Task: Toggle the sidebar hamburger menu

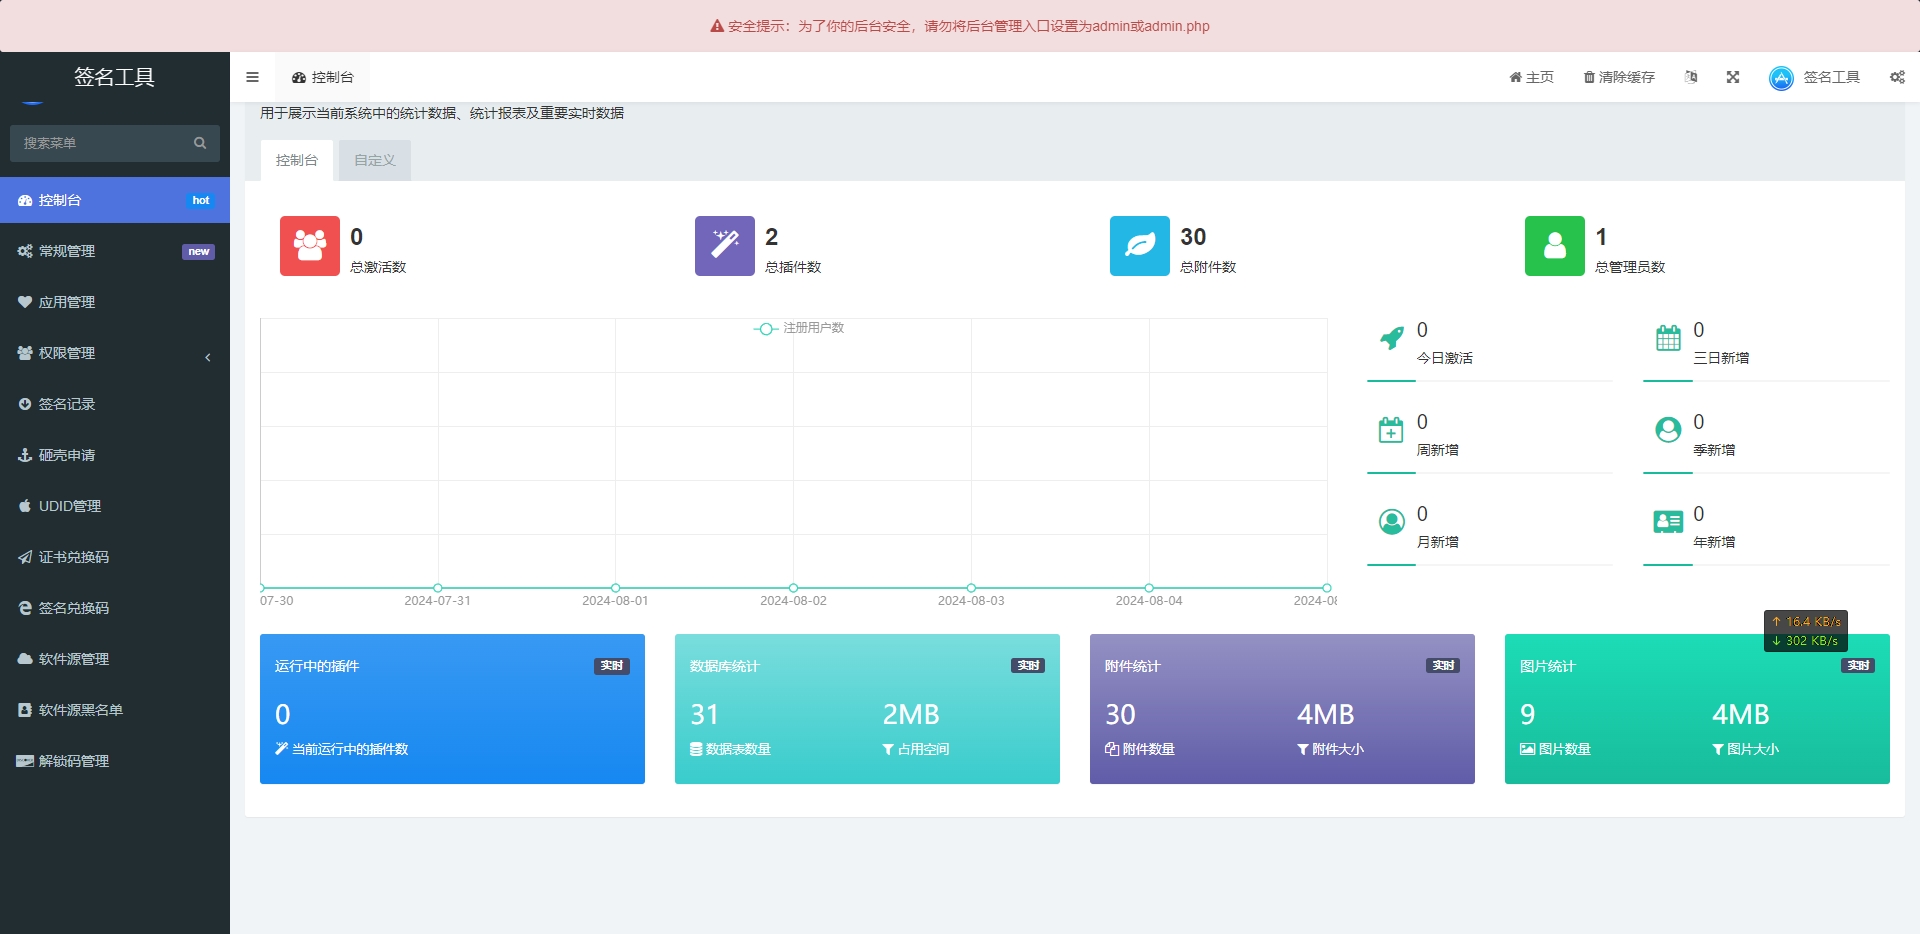Action: 252,77
